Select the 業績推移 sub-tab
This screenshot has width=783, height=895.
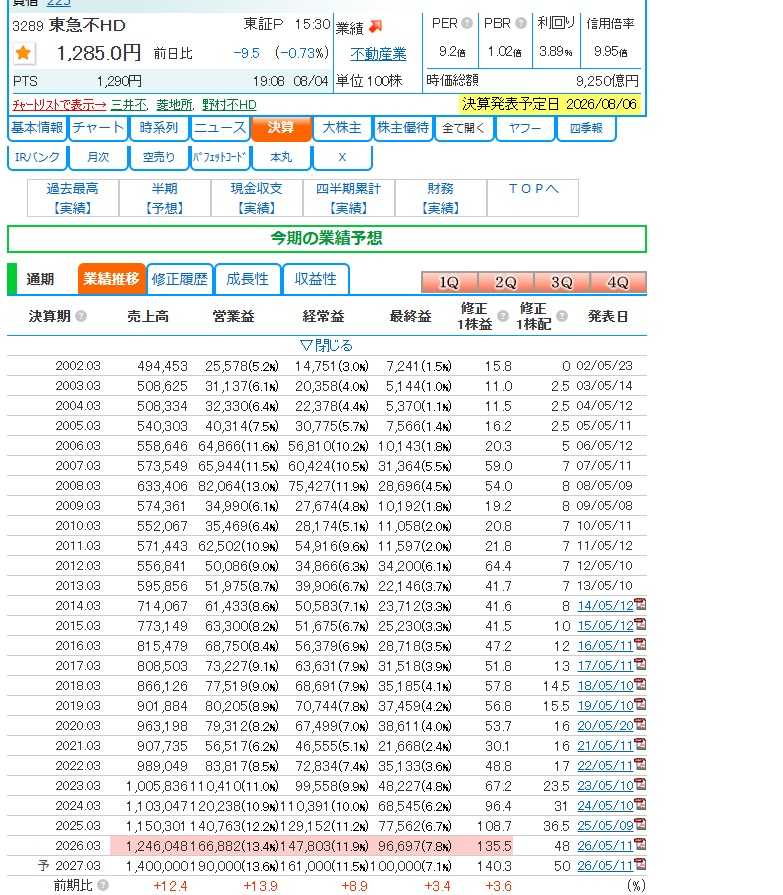click(111, 279)
